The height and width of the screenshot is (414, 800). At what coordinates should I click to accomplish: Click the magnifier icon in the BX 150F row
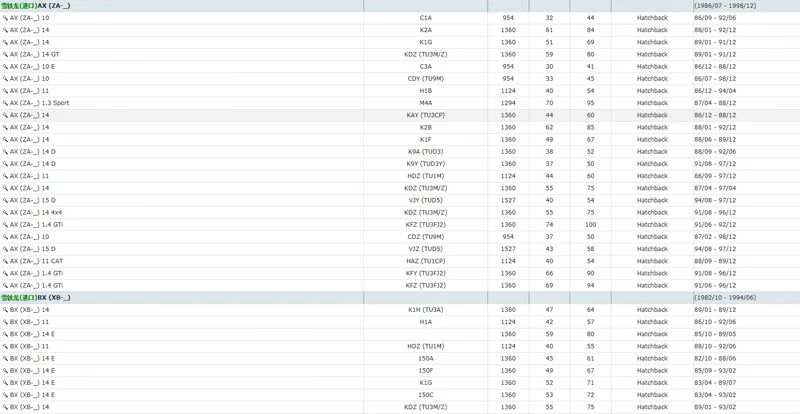point(5,371)
